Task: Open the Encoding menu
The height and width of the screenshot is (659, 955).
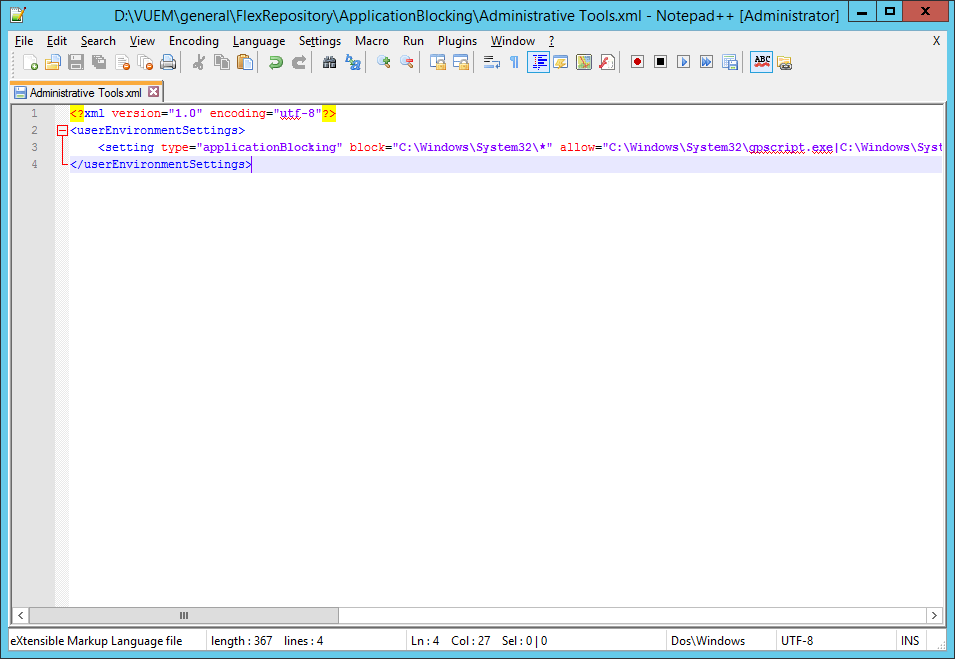Action: [x=194, y=41]
